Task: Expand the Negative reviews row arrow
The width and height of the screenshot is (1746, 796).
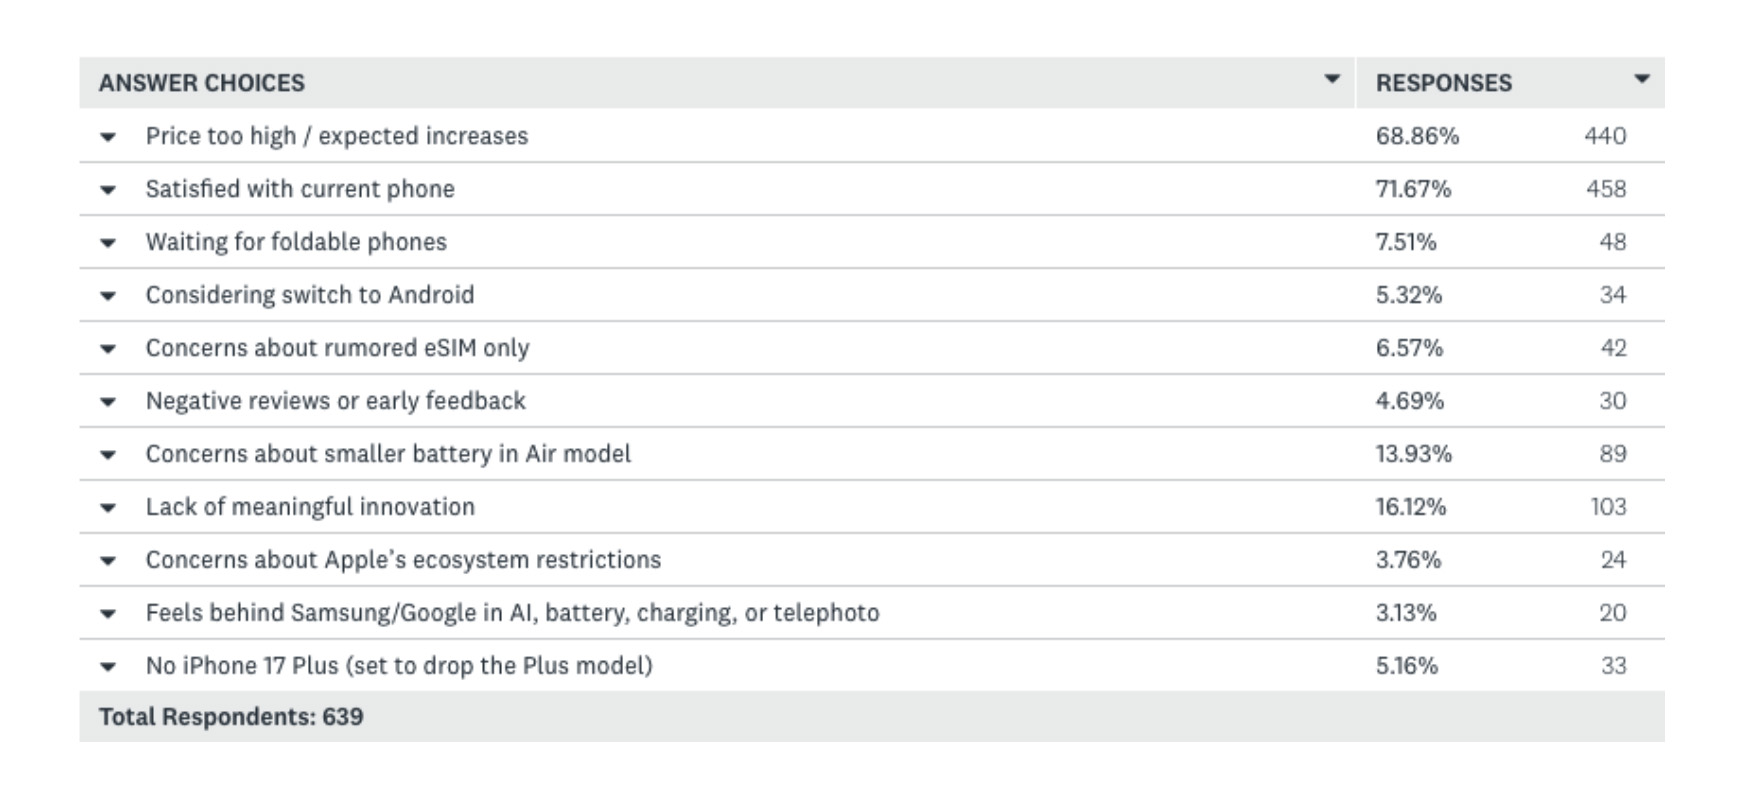Action: [x=108, y=402]
